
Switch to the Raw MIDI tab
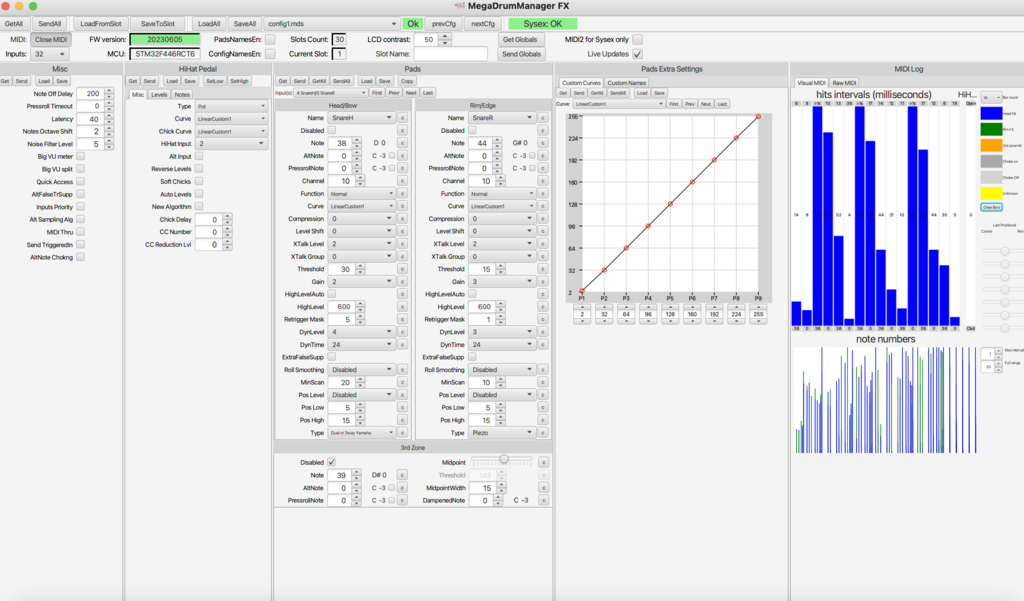[844, 83]
